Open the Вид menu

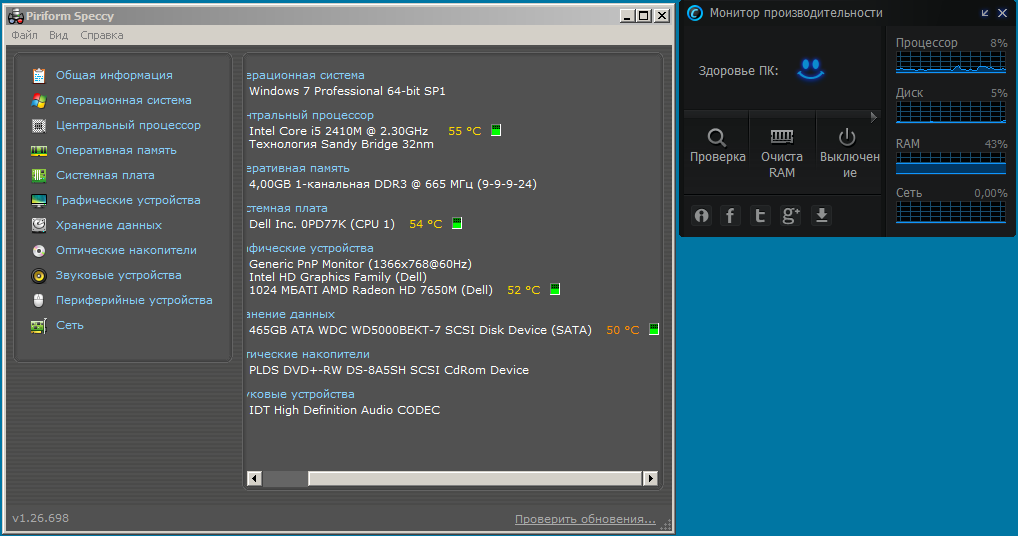pyautogui.click(x=58, y=35)
